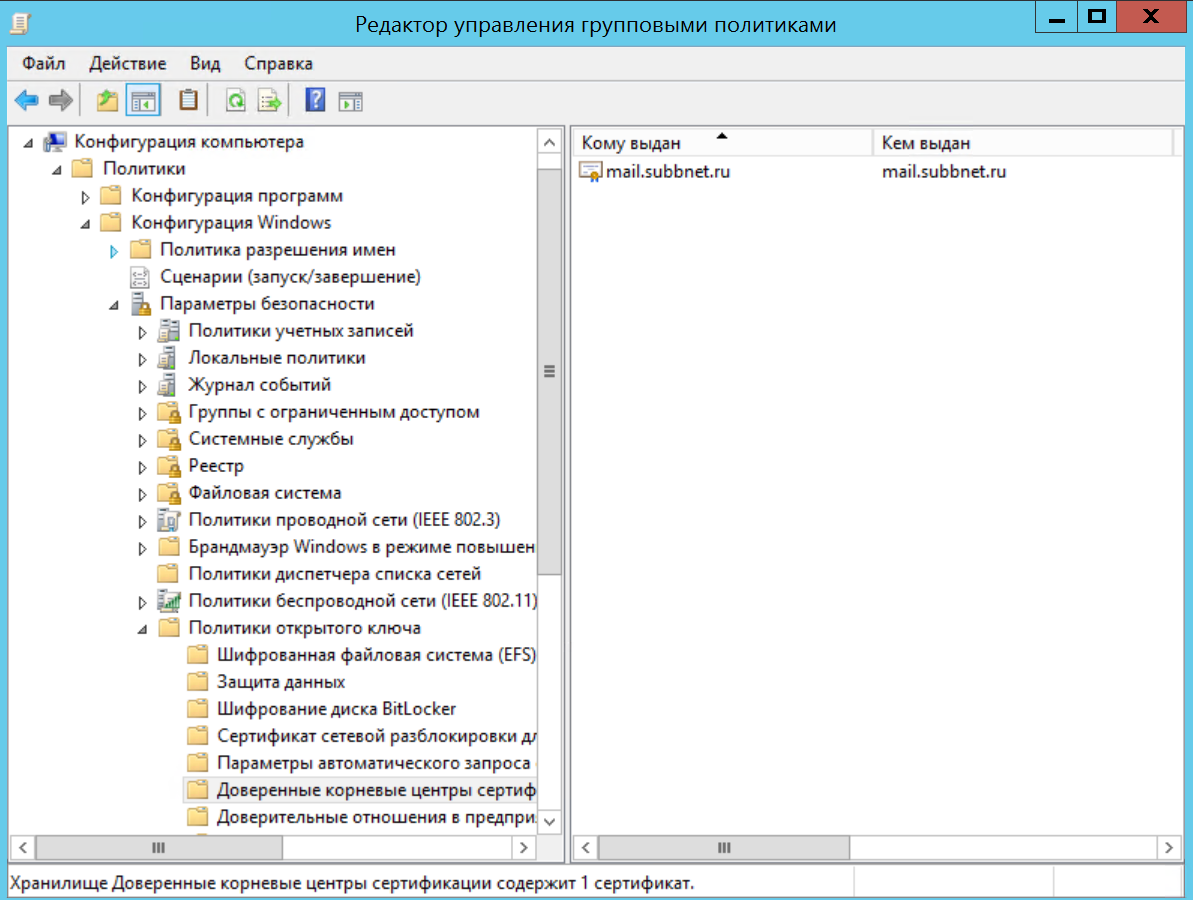Click the Paste clipboard toolbar icon
1193x900 pixels.
point(188,100)
